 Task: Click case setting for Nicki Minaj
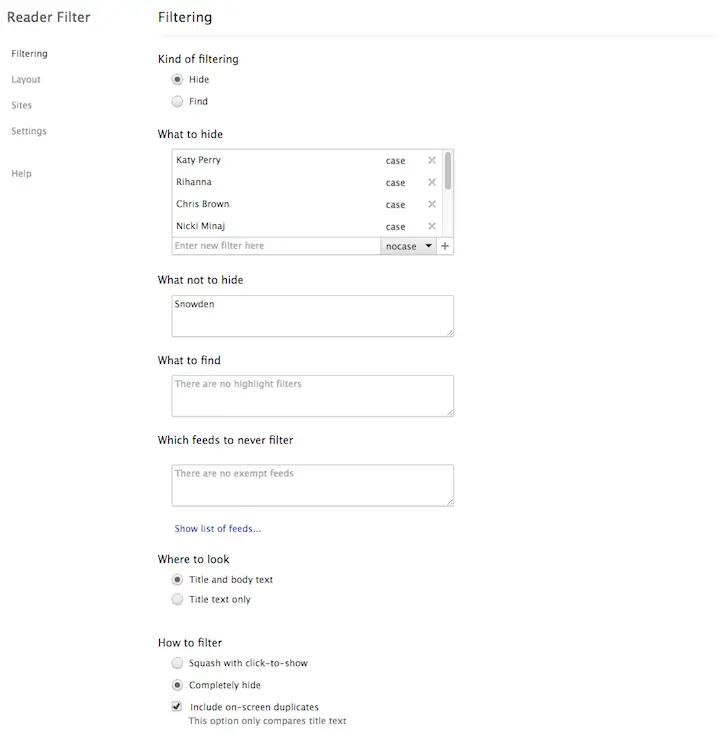[395, 227]
